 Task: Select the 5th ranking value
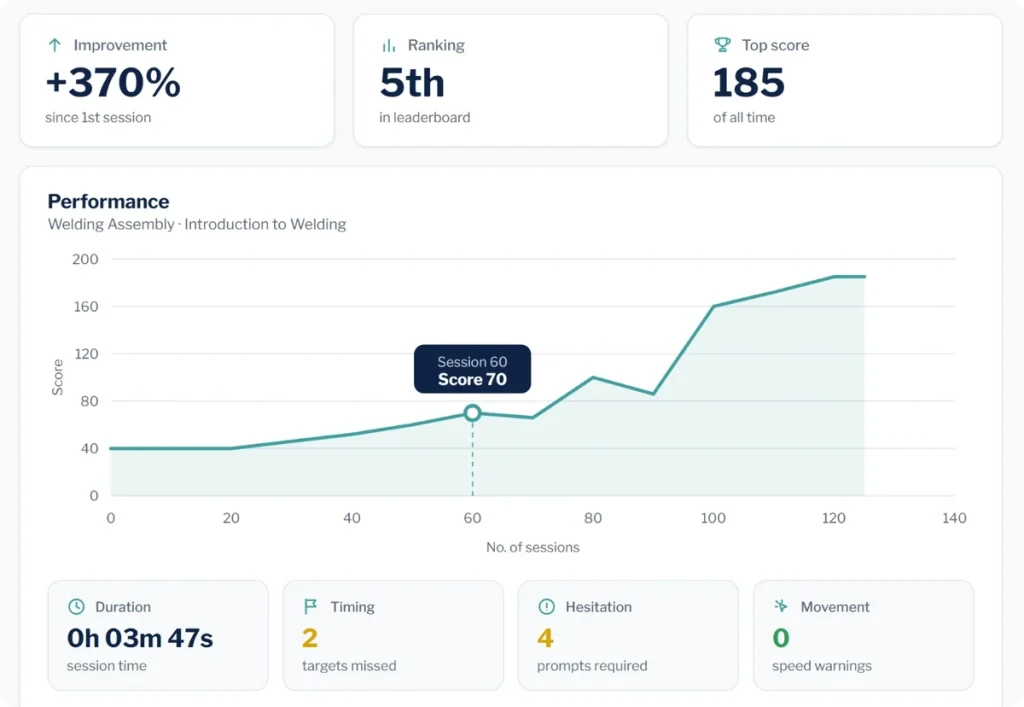412,82
